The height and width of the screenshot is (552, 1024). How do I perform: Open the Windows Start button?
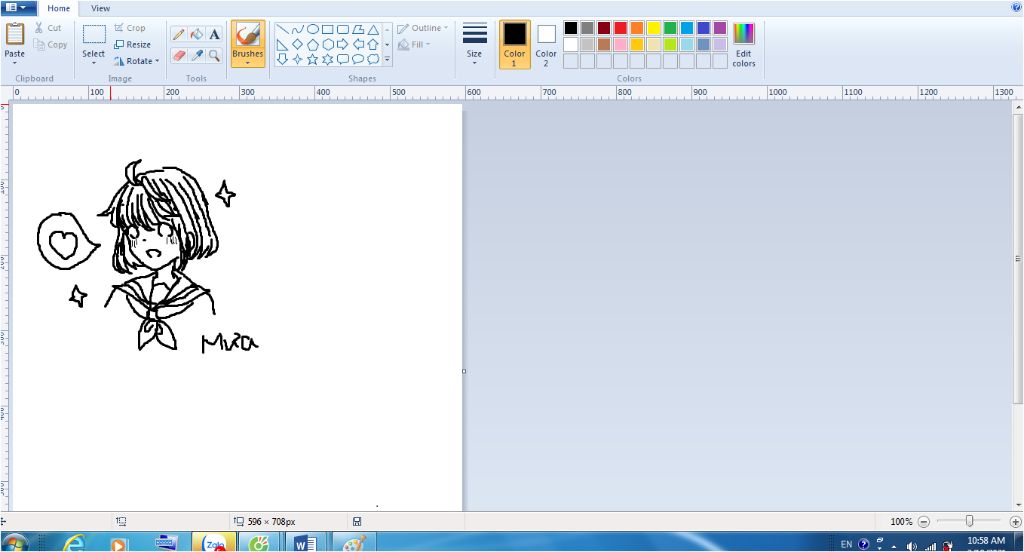14,543
